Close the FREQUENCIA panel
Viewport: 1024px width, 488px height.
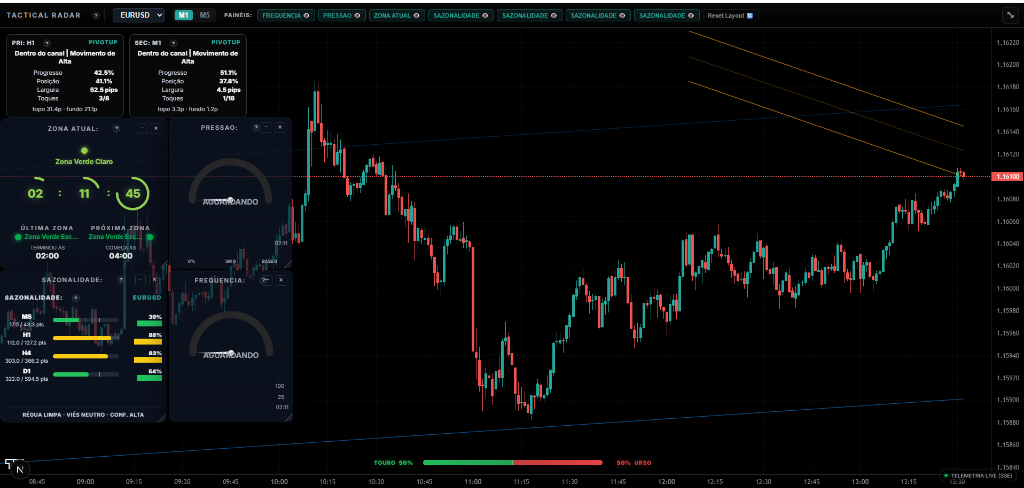(280, 280)
